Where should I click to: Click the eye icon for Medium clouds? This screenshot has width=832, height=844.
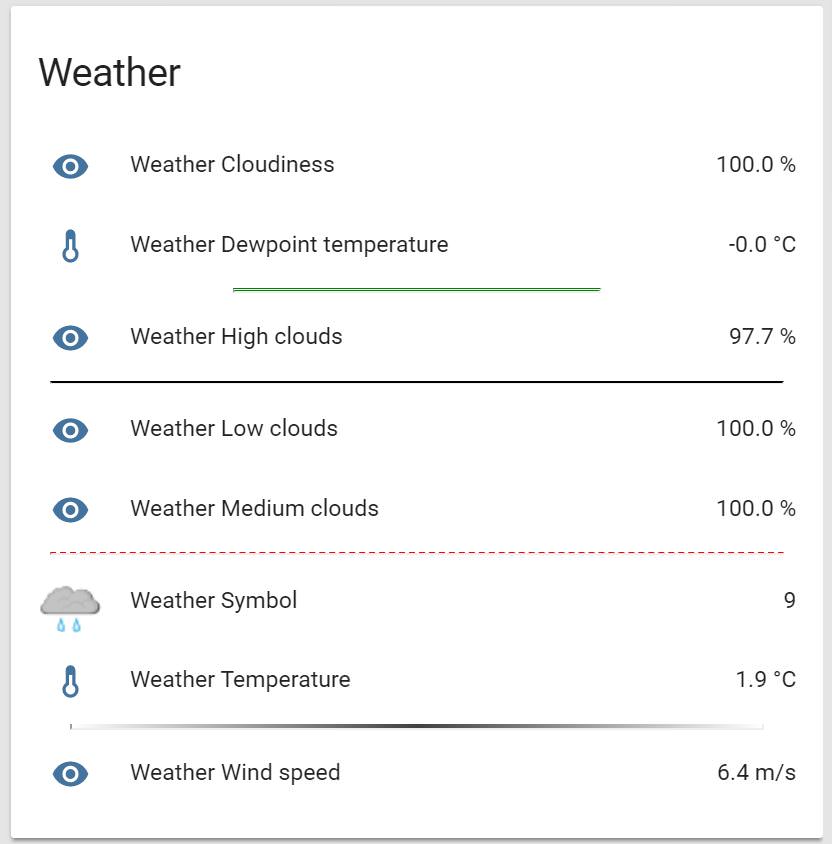(70, 510)
